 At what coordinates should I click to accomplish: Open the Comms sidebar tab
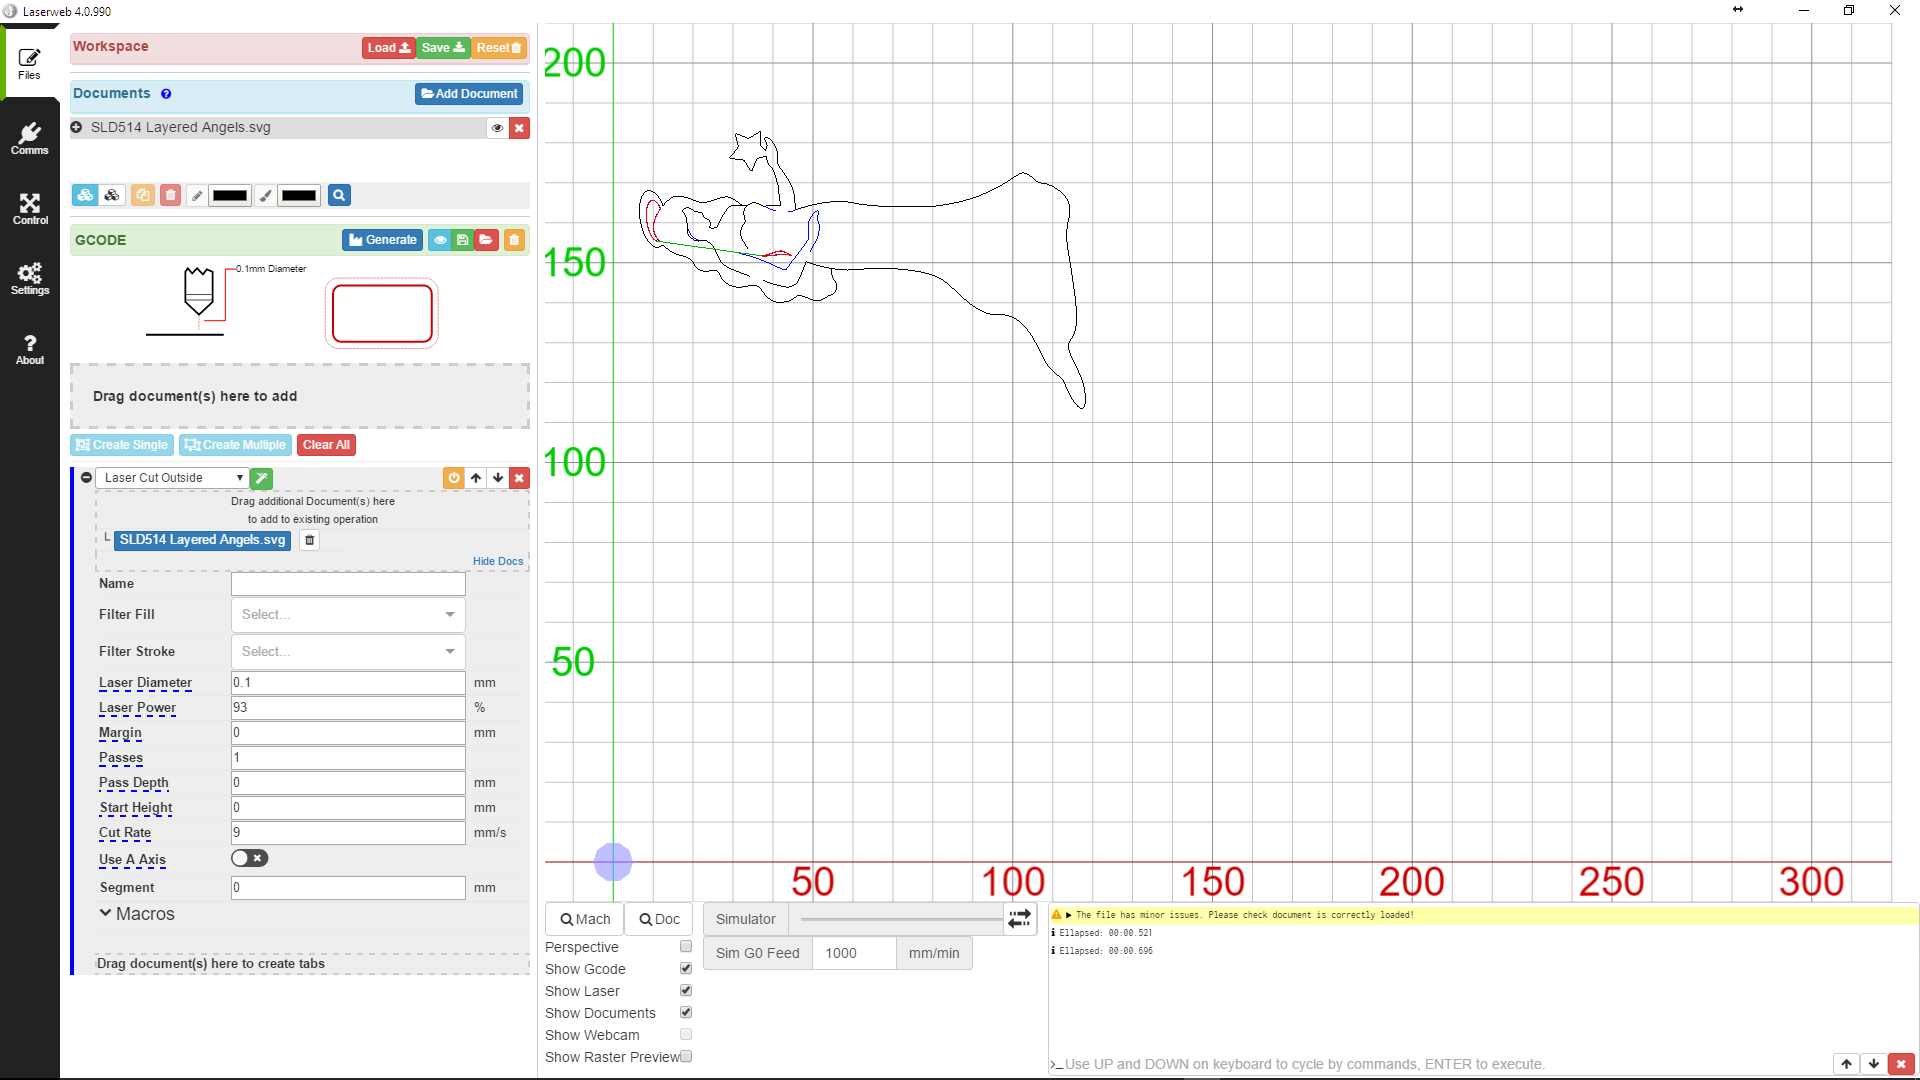click(30, 139)
